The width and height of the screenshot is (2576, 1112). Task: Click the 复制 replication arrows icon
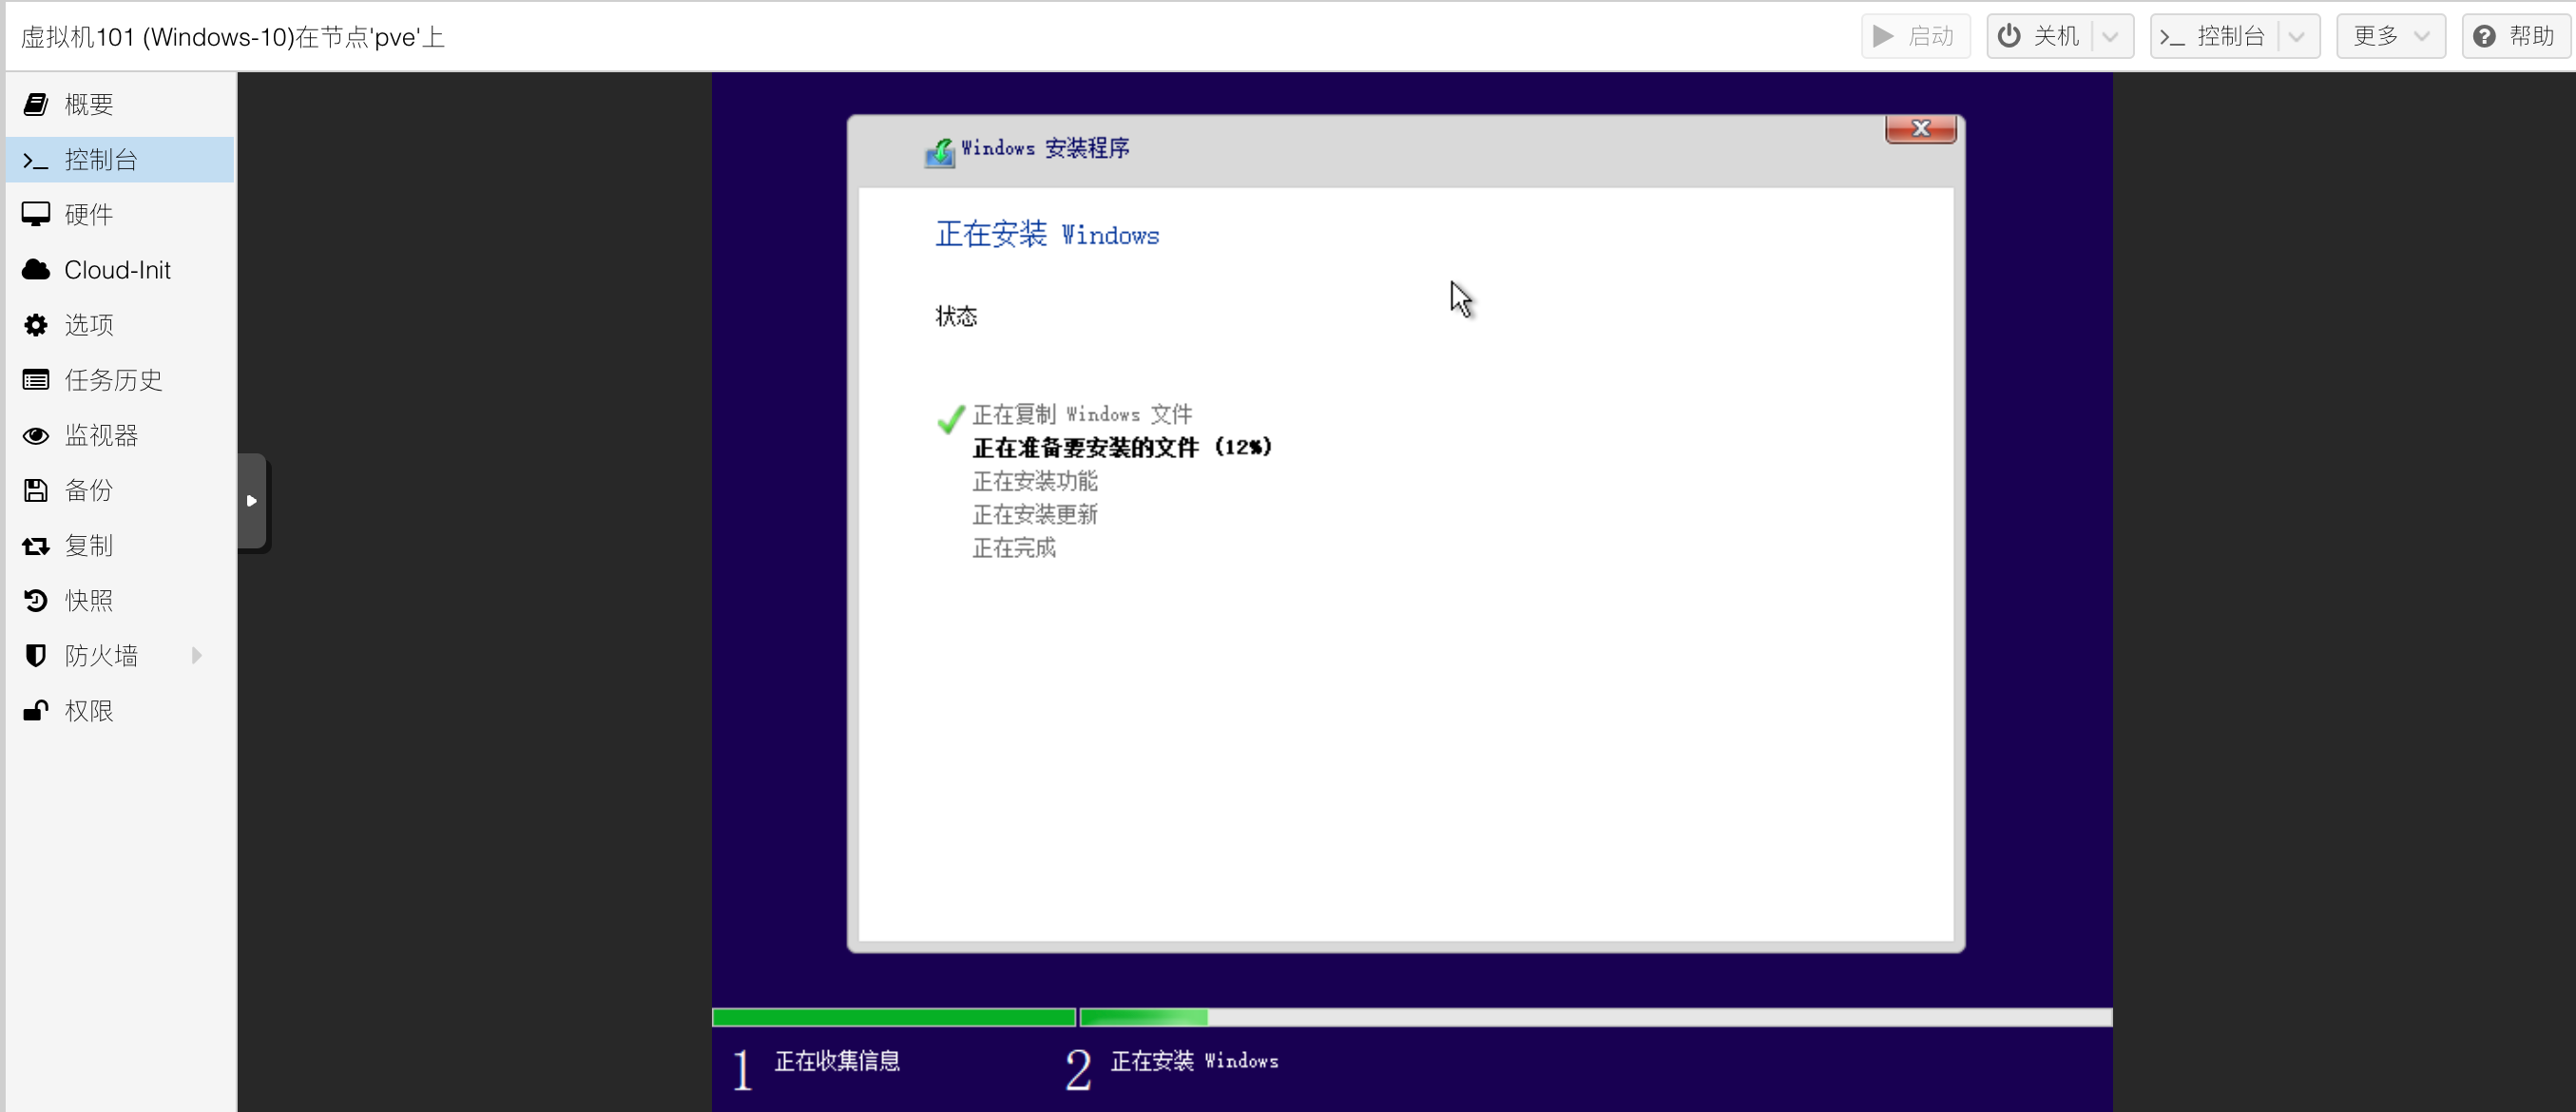point(36,546)
